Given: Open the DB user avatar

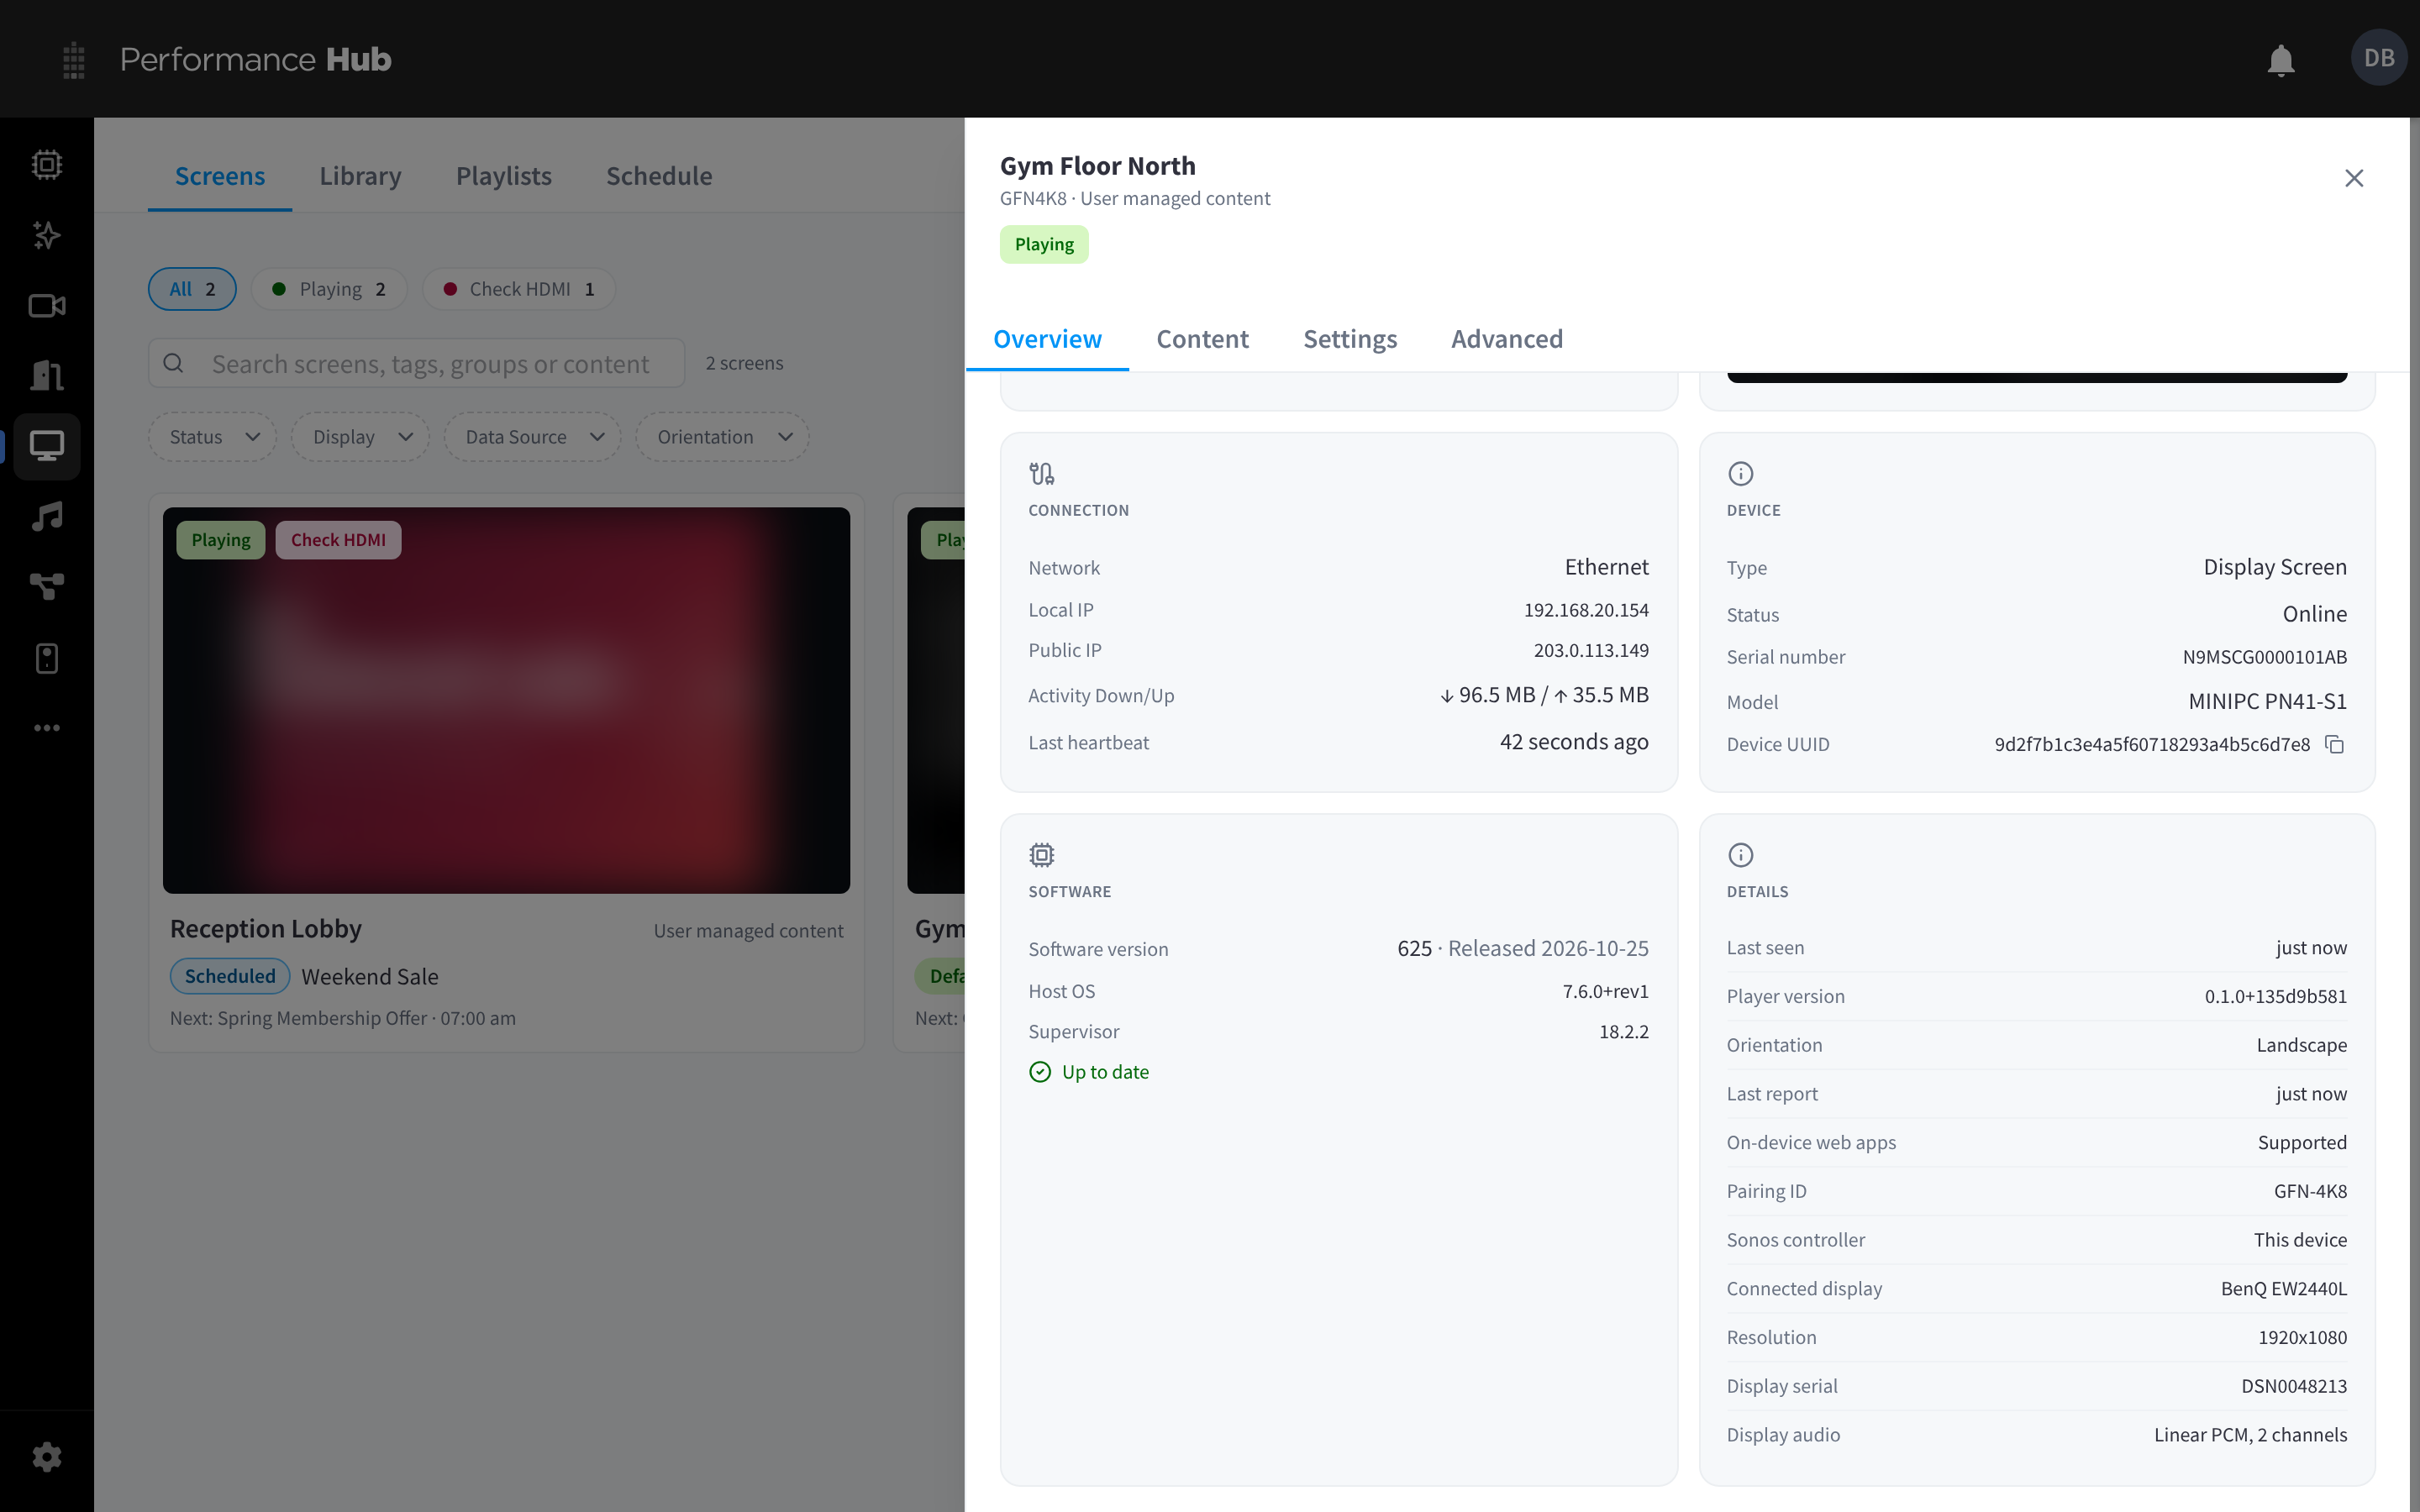Looking at the screenshot, I should (x=2379, y=58).
